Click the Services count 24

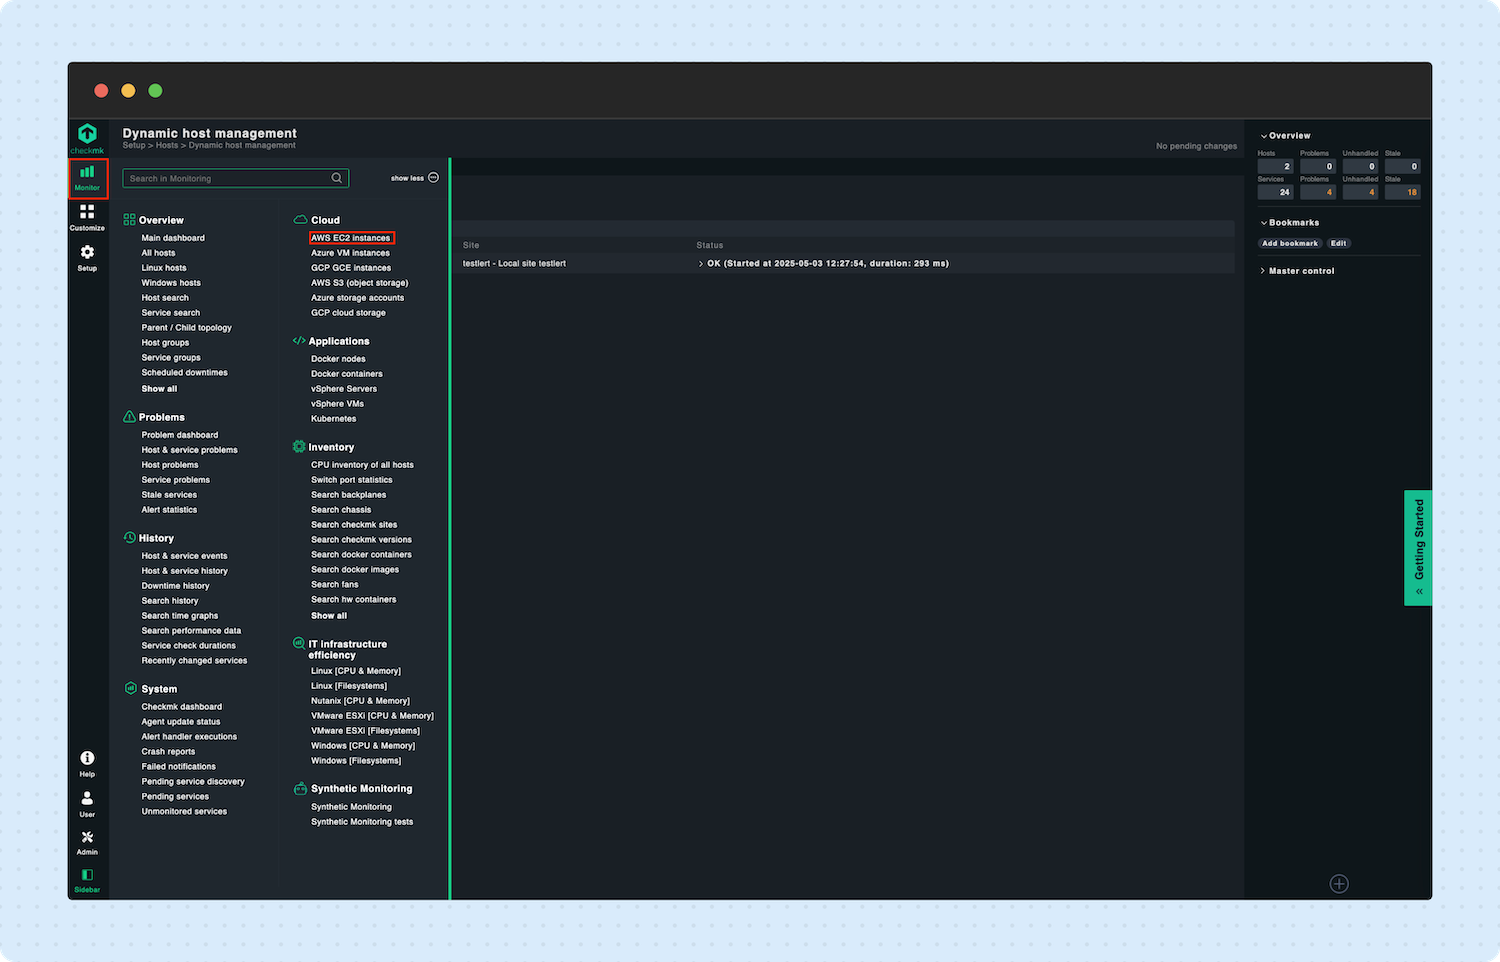pos(1275,192)
